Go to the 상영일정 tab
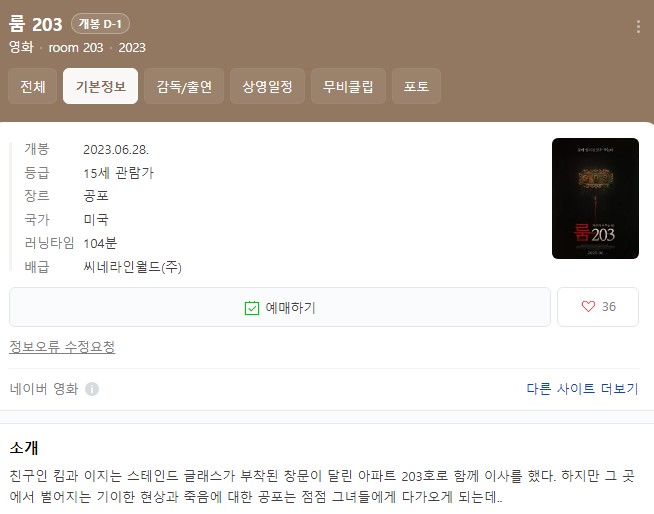 pos(267,86)
